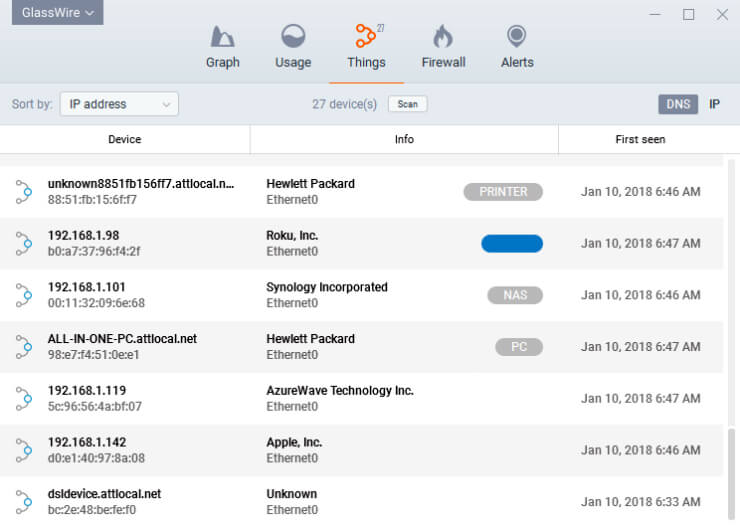
Task: Select MAC address b0:a7:37:96:f4:2f
Action: click(94, 251)
